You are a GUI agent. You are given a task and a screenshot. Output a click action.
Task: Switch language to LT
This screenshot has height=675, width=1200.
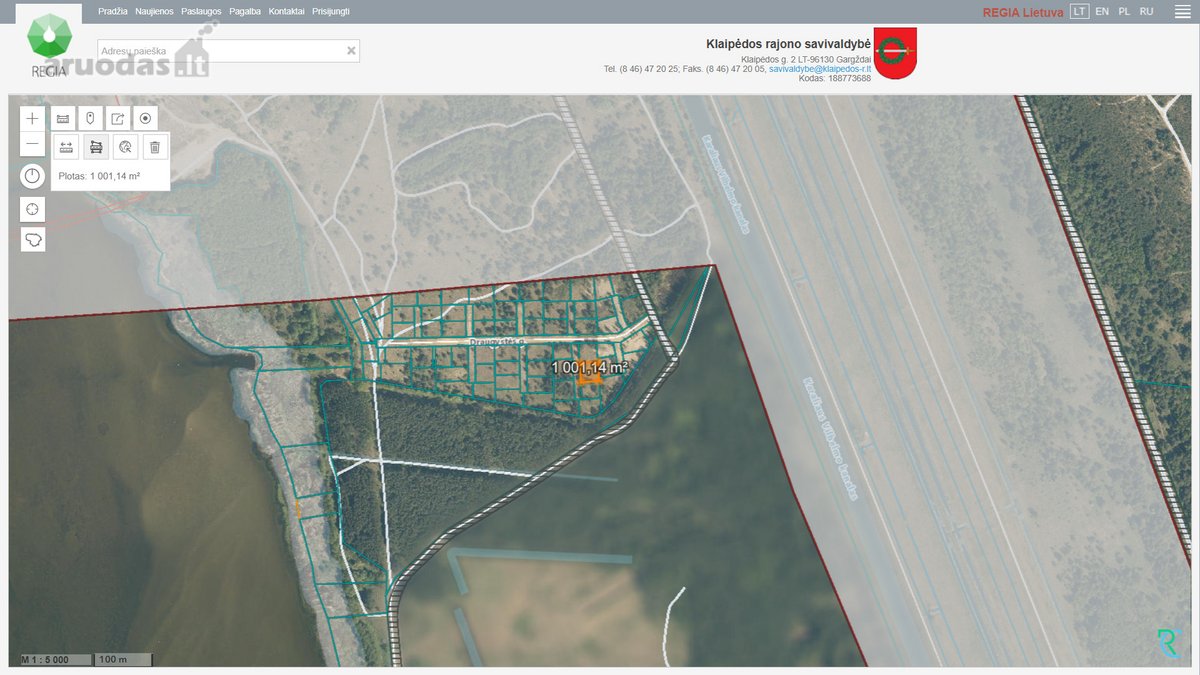click(x=1079, y=11)
